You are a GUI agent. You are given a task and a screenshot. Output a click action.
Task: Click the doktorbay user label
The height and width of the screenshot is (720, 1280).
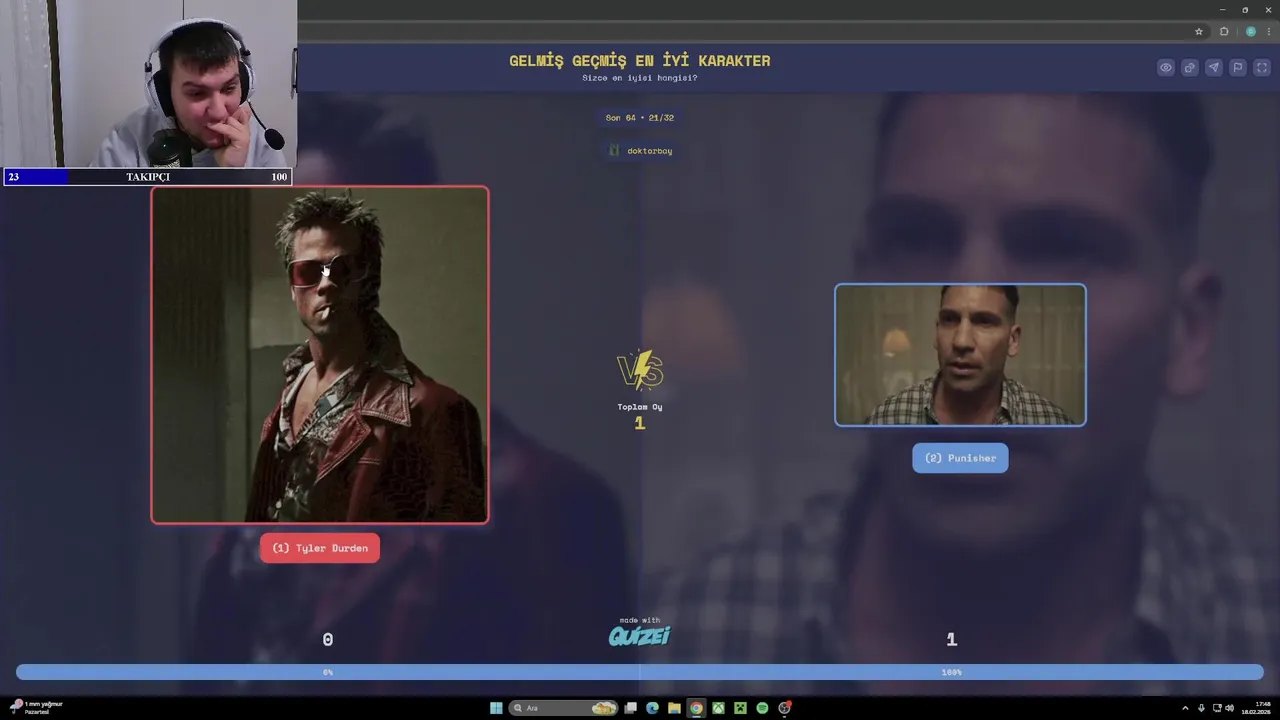[x=640, y=150]
